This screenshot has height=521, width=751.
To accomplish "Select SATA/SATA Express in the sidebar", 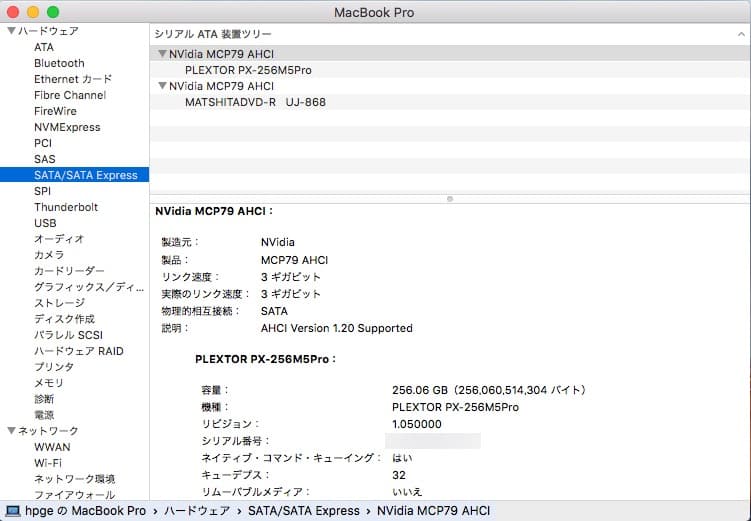I will point(74,175).
